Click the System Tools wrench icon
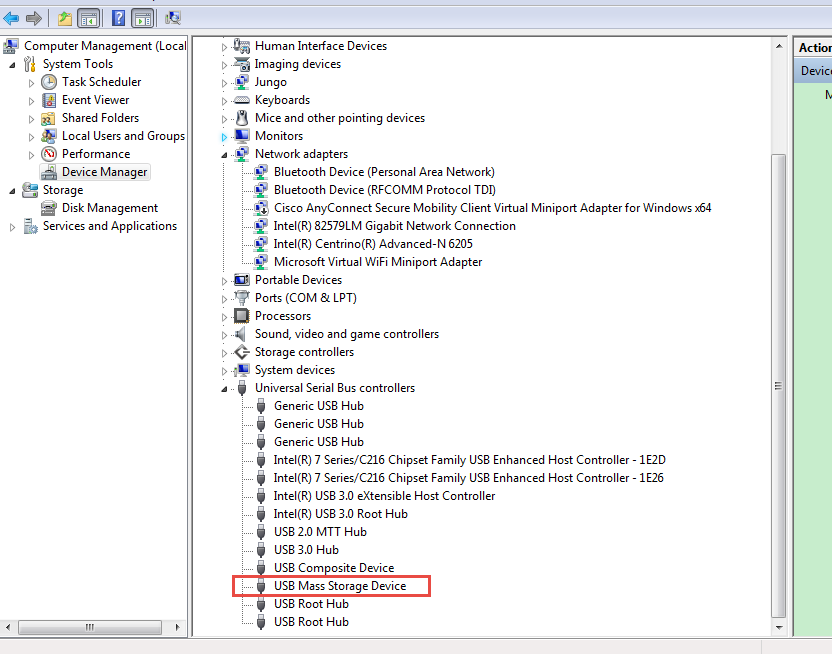The width and height of the screenshot is (832, 654). coord(30,64)
